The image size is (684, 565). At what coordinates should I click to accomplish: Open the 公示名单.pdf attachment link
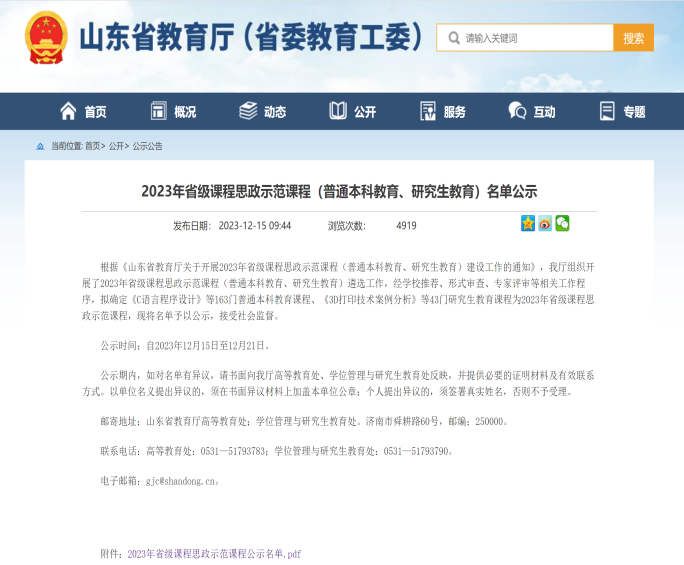pos(214,553)
